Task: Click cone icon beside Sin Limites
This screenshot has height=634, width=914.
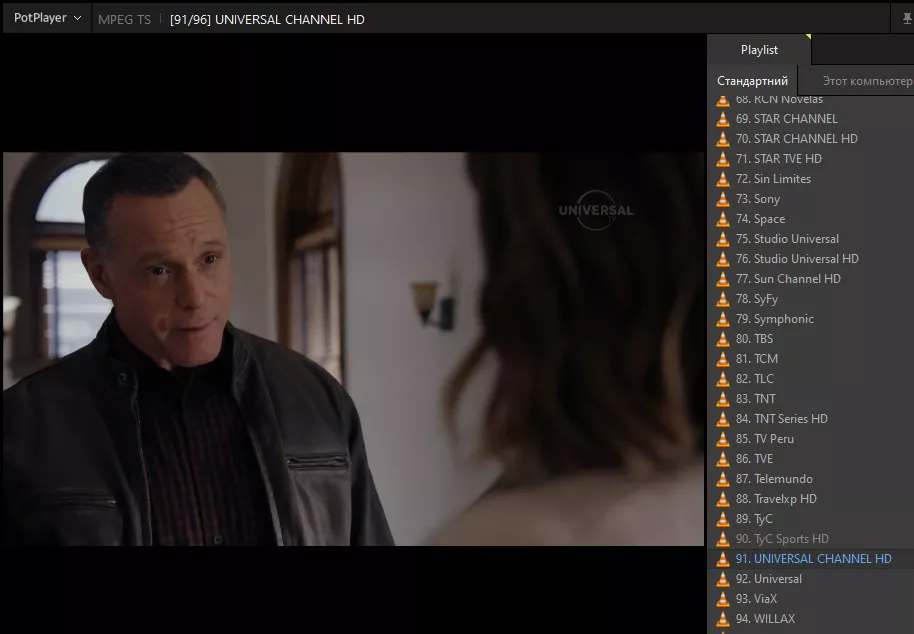Action: click(x=723, y=179)
